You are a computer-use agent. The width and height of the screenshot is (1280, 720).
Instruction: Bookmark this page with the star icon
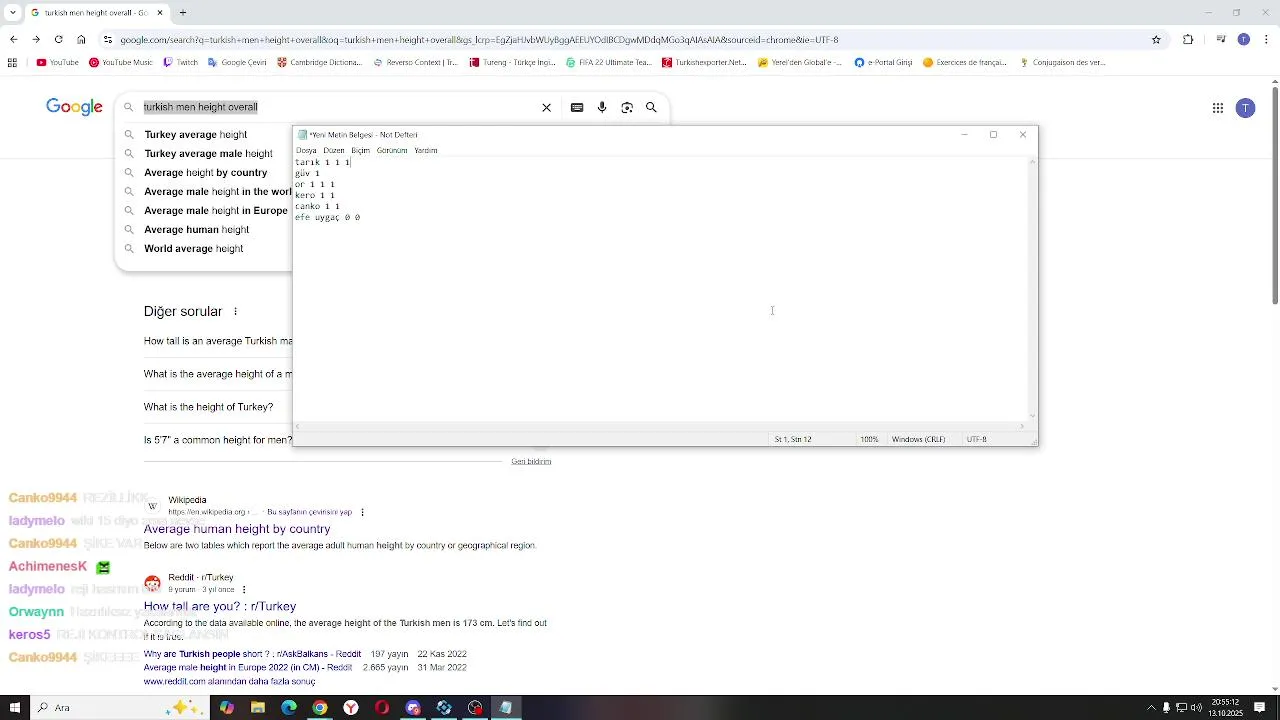pos(1156,40)
